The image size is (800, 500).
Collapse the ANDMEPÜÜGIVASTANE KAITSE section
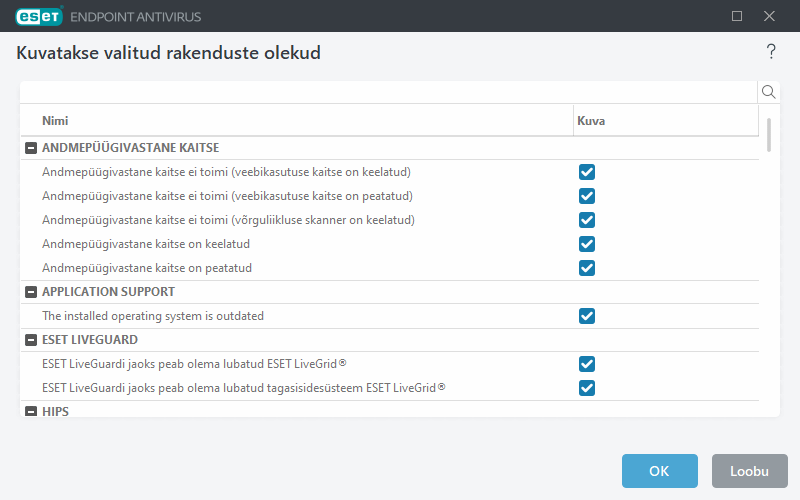pyautogui.click(x=31, y=148)
